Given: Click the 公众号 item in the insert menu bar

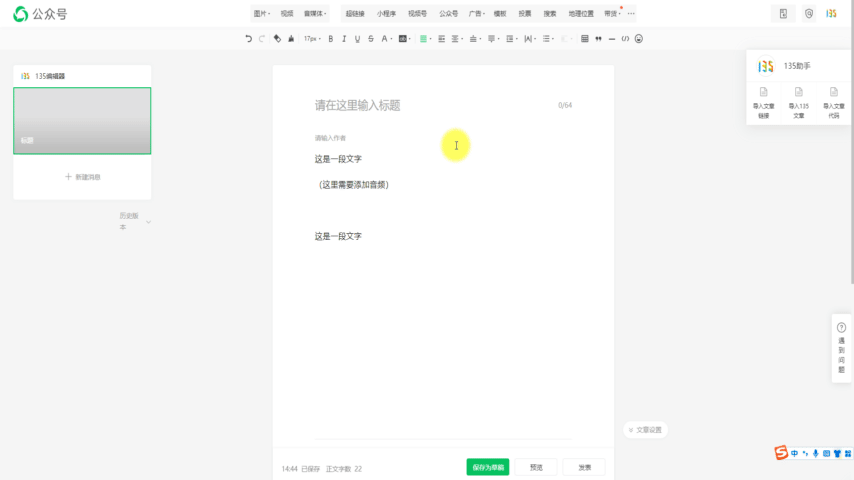Looking at the screenshot, I should [x=449, y=14].
